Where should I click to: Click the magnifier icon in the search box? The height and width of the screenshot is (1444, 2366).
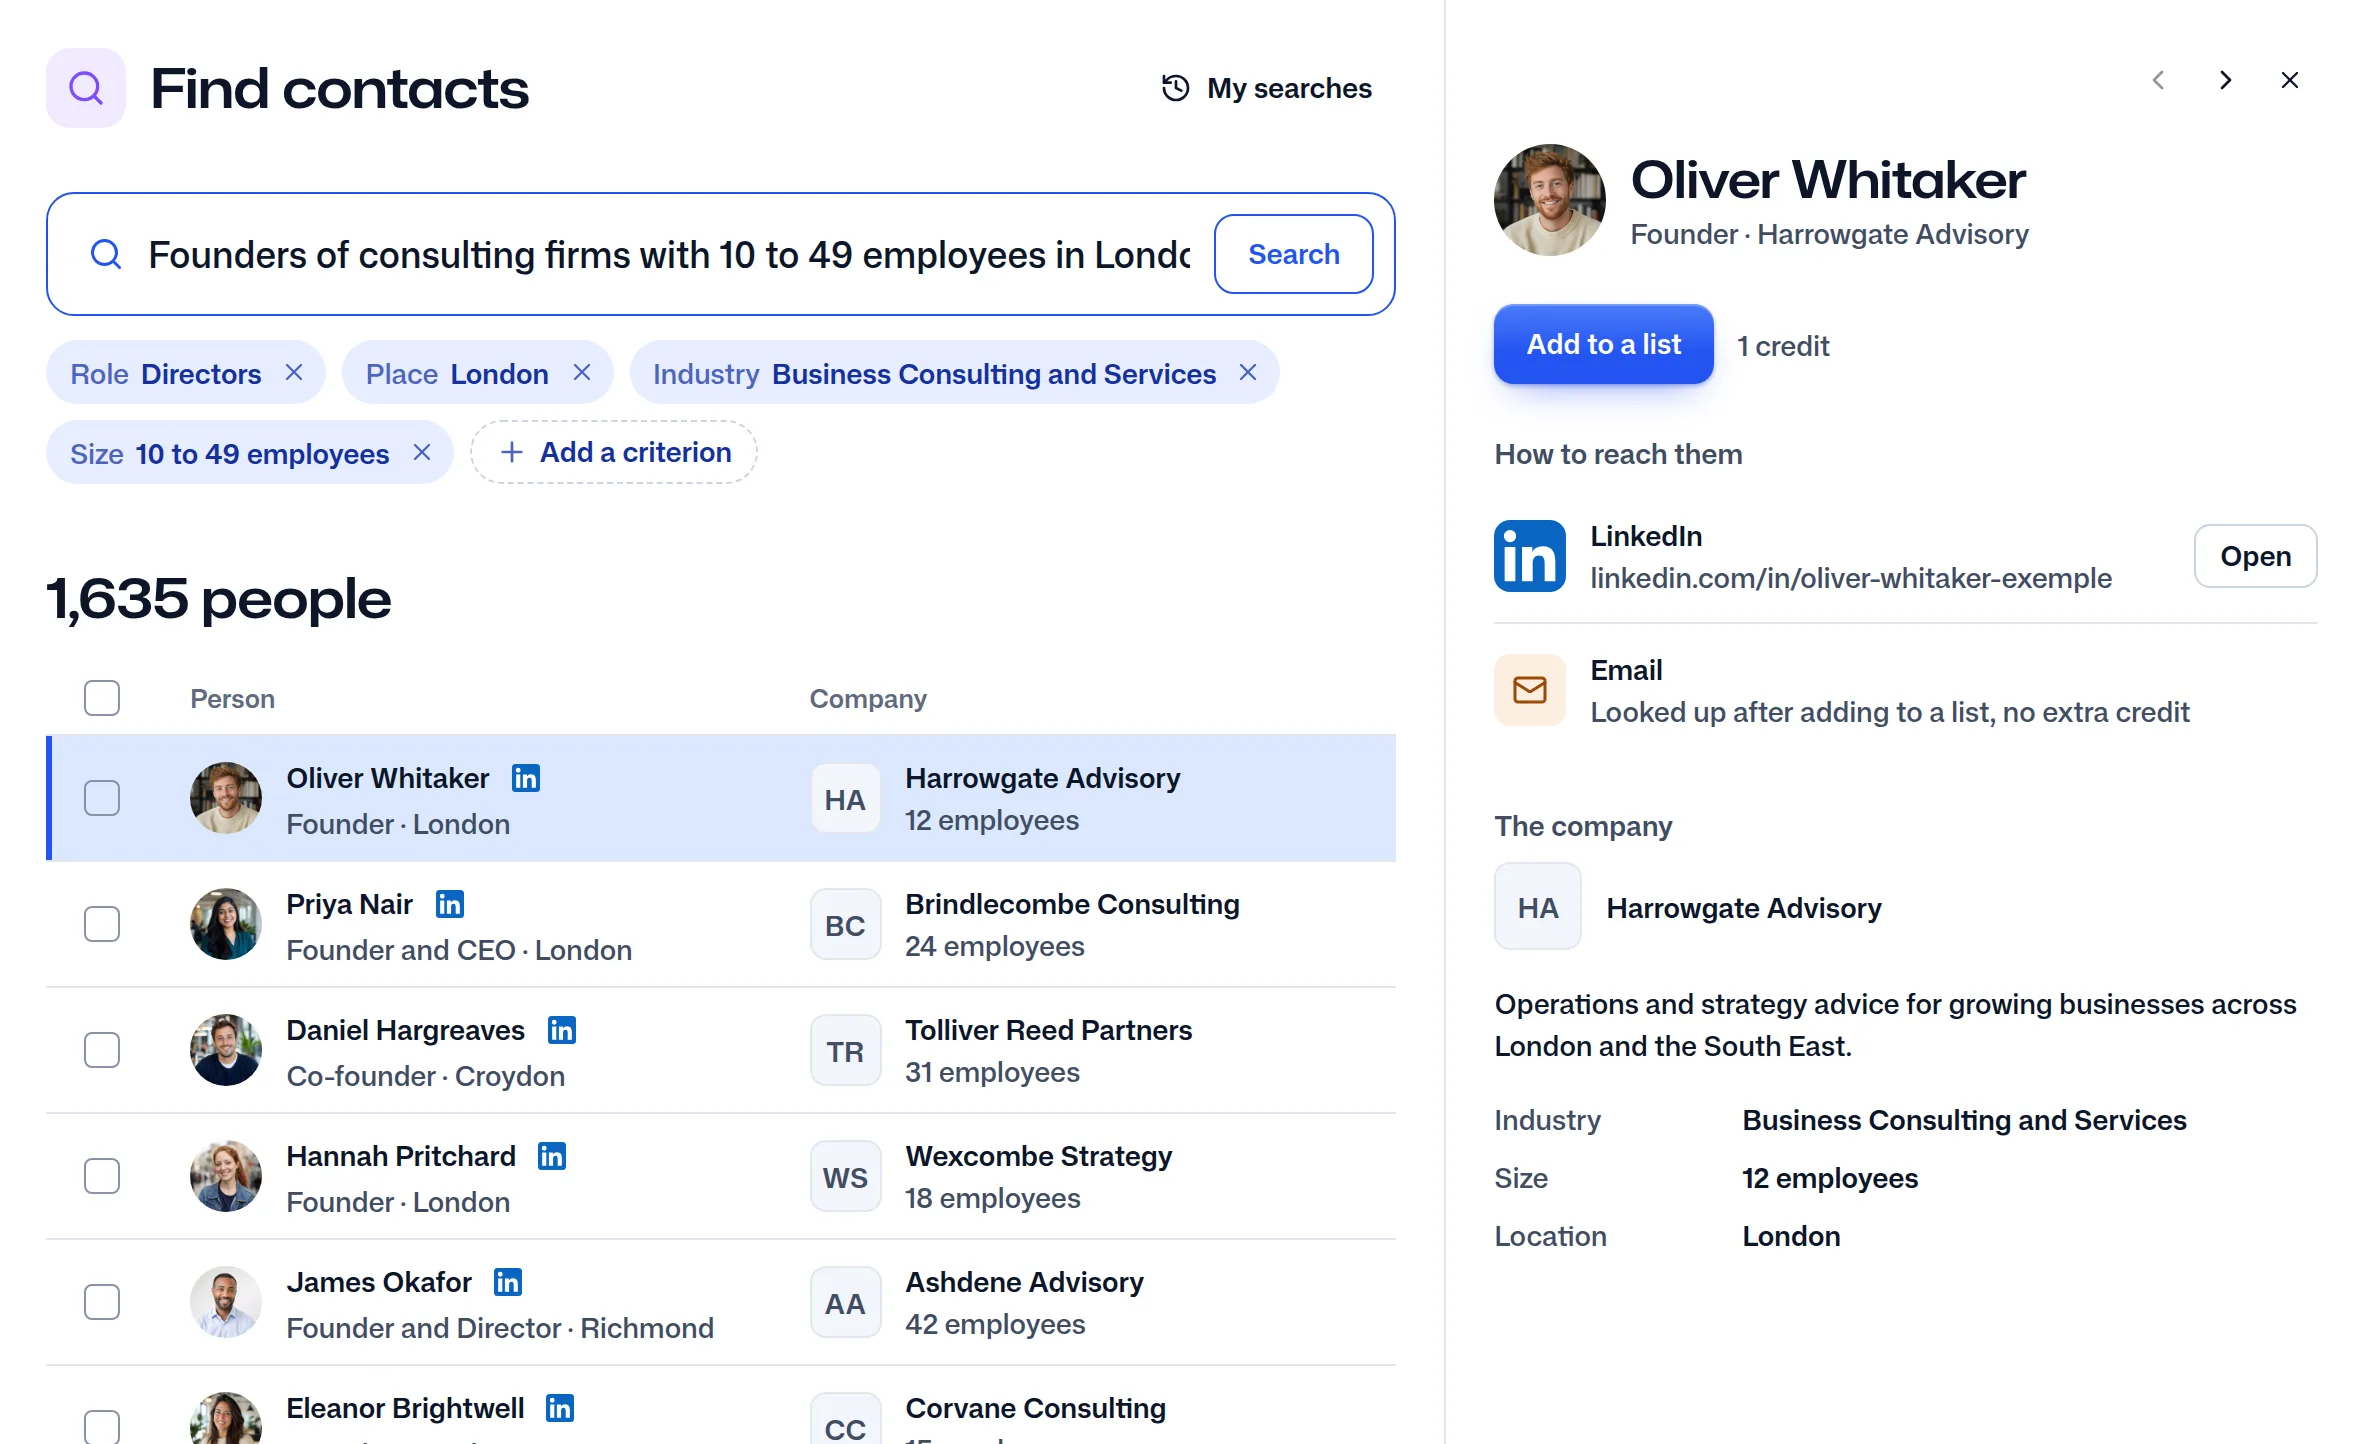pos(106,254)
